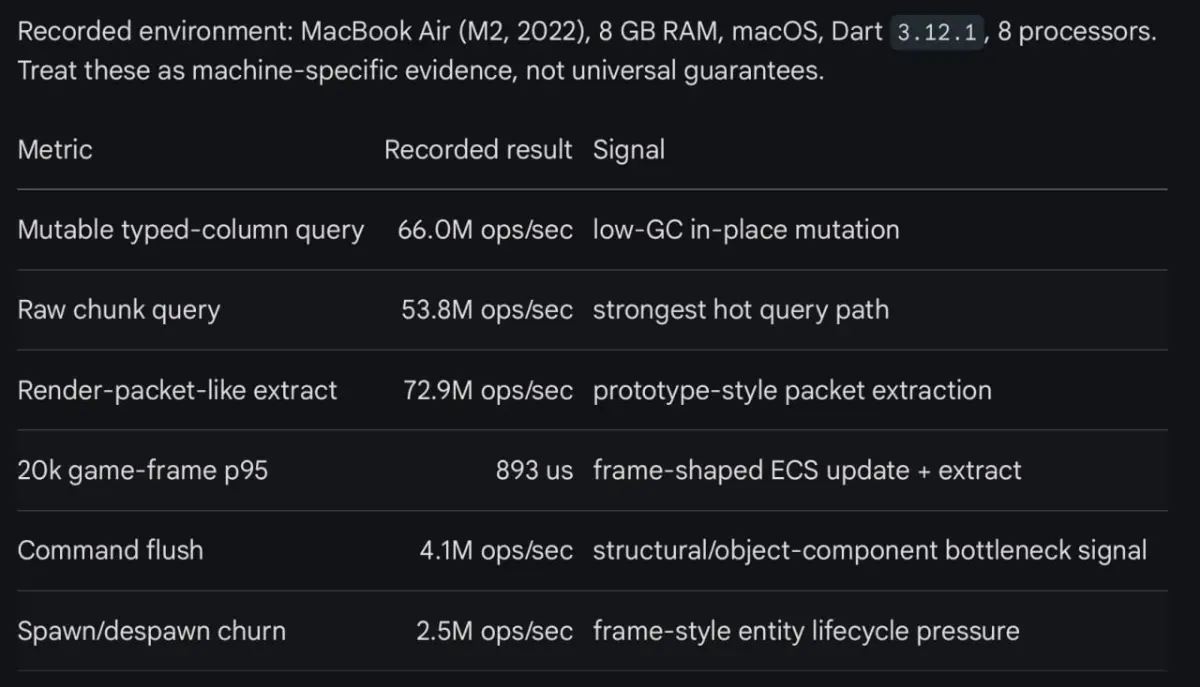This screenshot has width=1200, height=687.
Task: Click the 53.8M ops/sec result
Action: (x=487, y=310)
